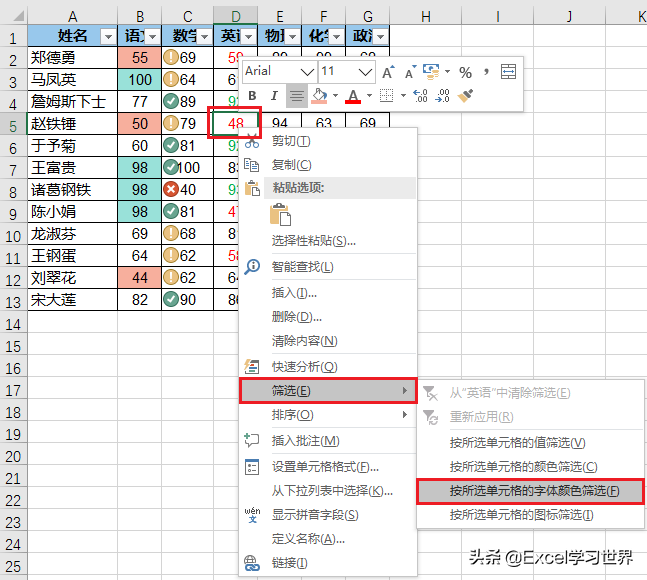Apply Accounting Number Format from mini toolbar
The height and width of the screenshot is (580, 647).
point(431,72)
